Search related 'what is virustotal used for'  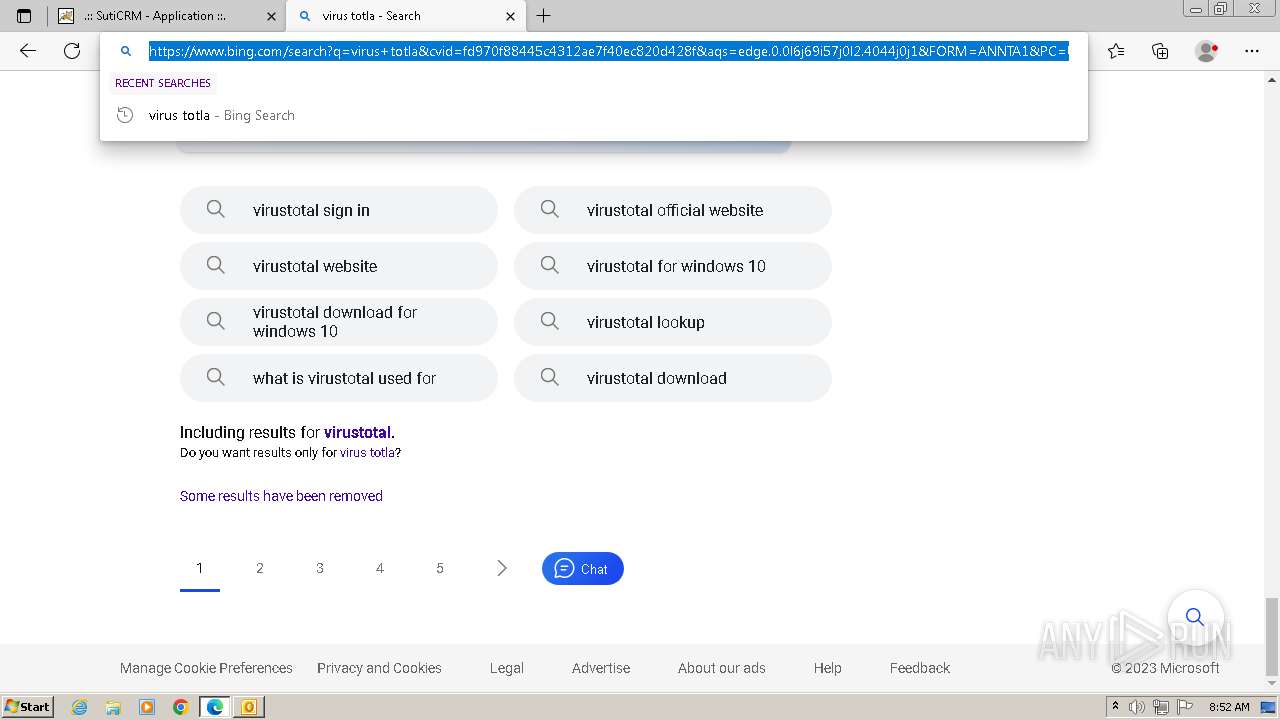(339, 378)
